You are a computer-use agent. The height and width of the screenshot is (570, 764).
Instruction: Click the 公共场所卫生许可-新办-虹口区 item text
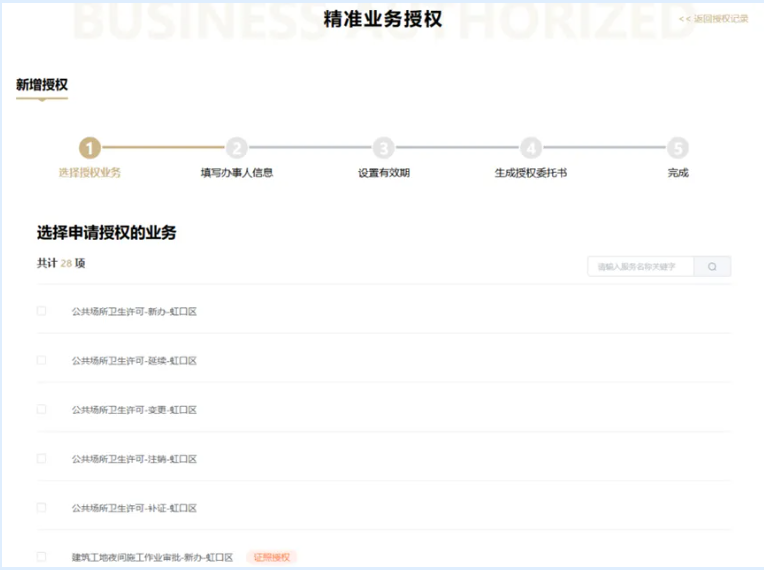(134, 312)
